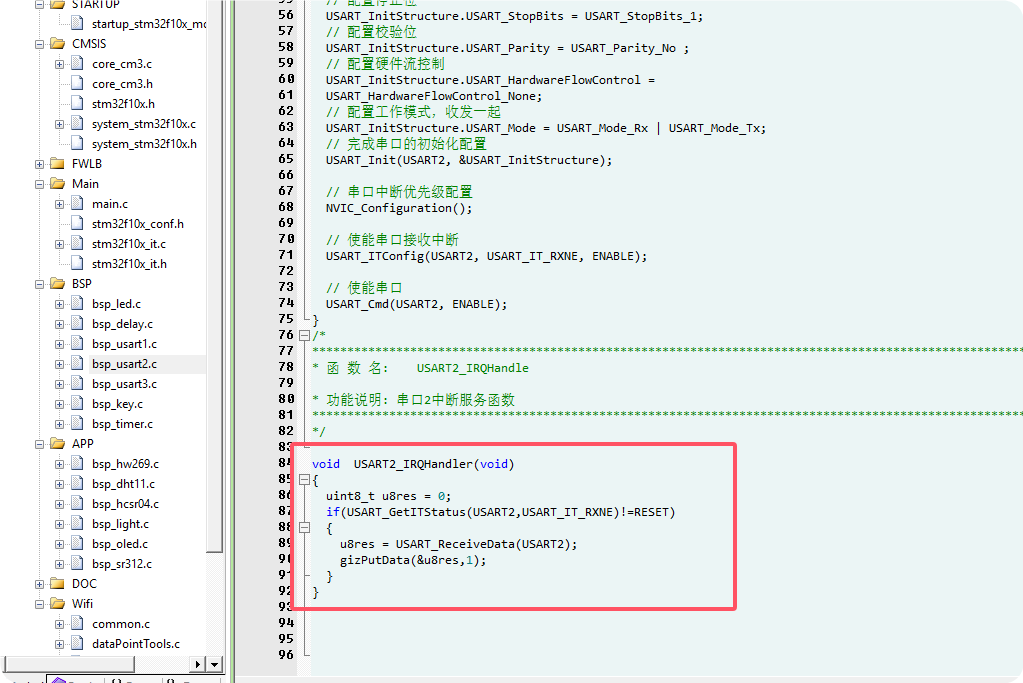Image resolution: width=1023 pixels, height=683 pixels.
Task: Click the common.c file icon
Action: [77, 624]
